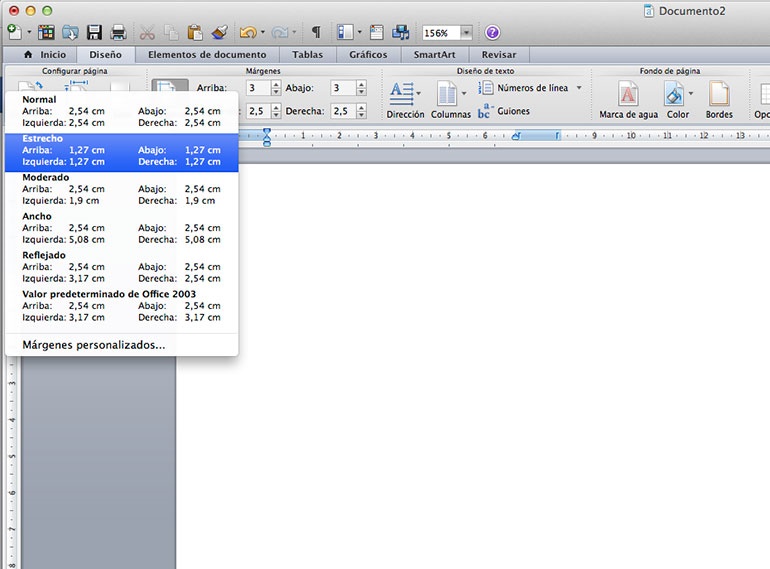Click the Derecha margin stepper arrows
The height and width of the screenshot is (569, 770).
click(361, 111)
